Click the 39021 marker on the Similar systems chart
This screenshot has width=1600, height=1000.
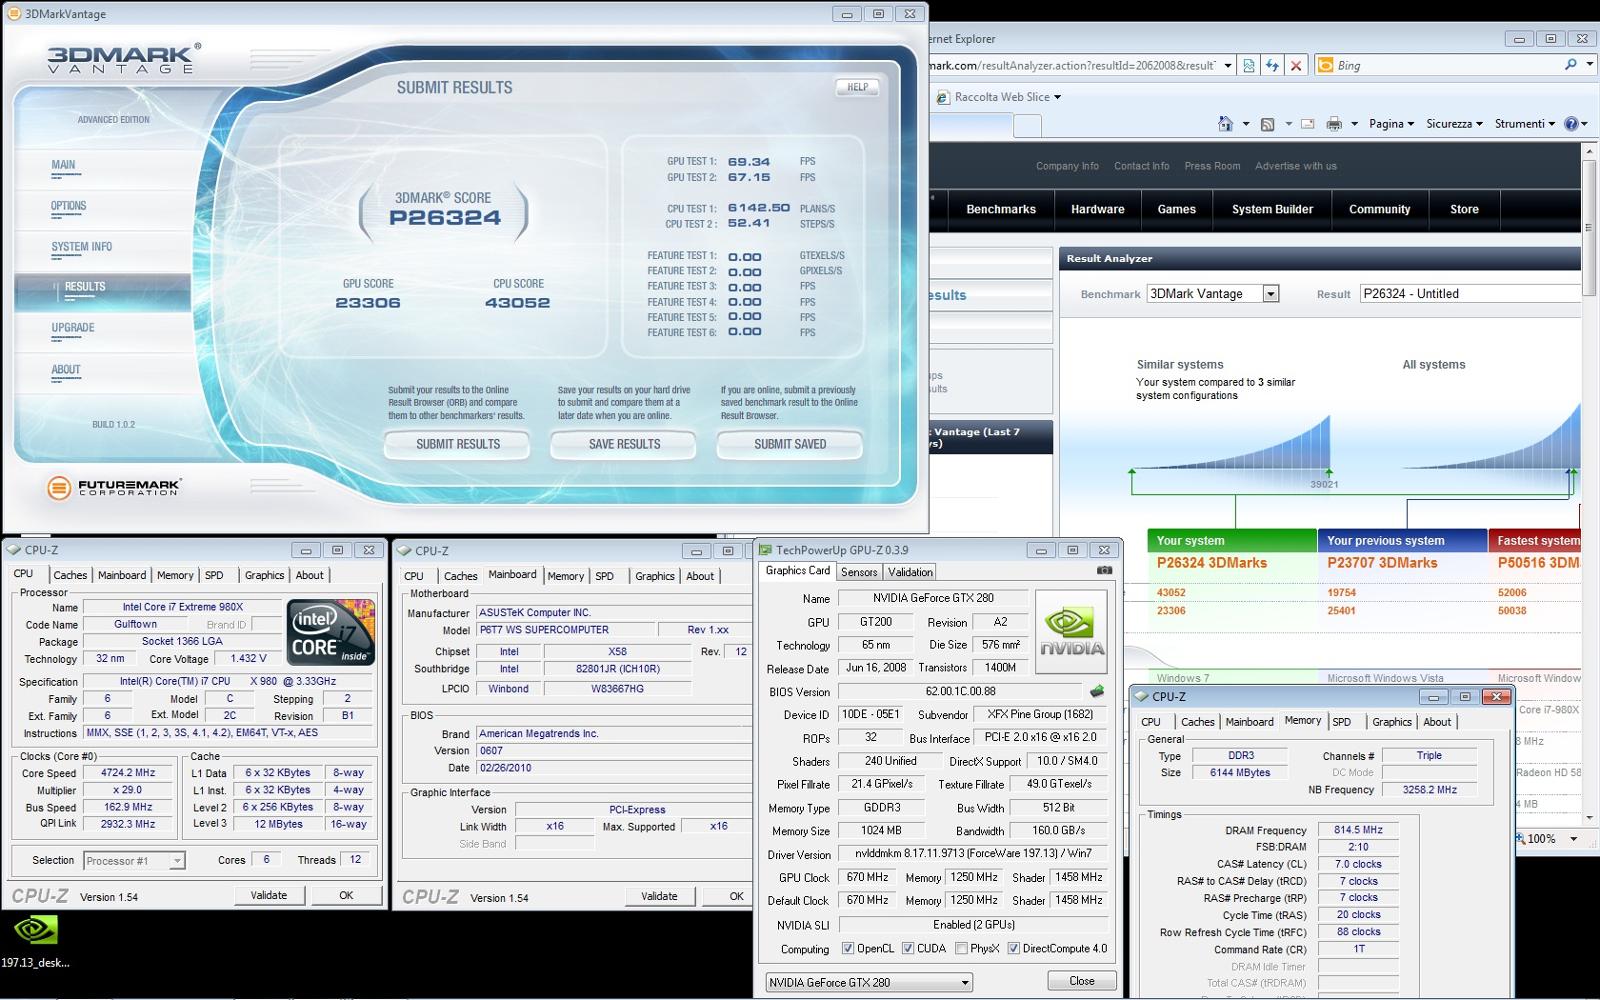tap(1324, 484)
